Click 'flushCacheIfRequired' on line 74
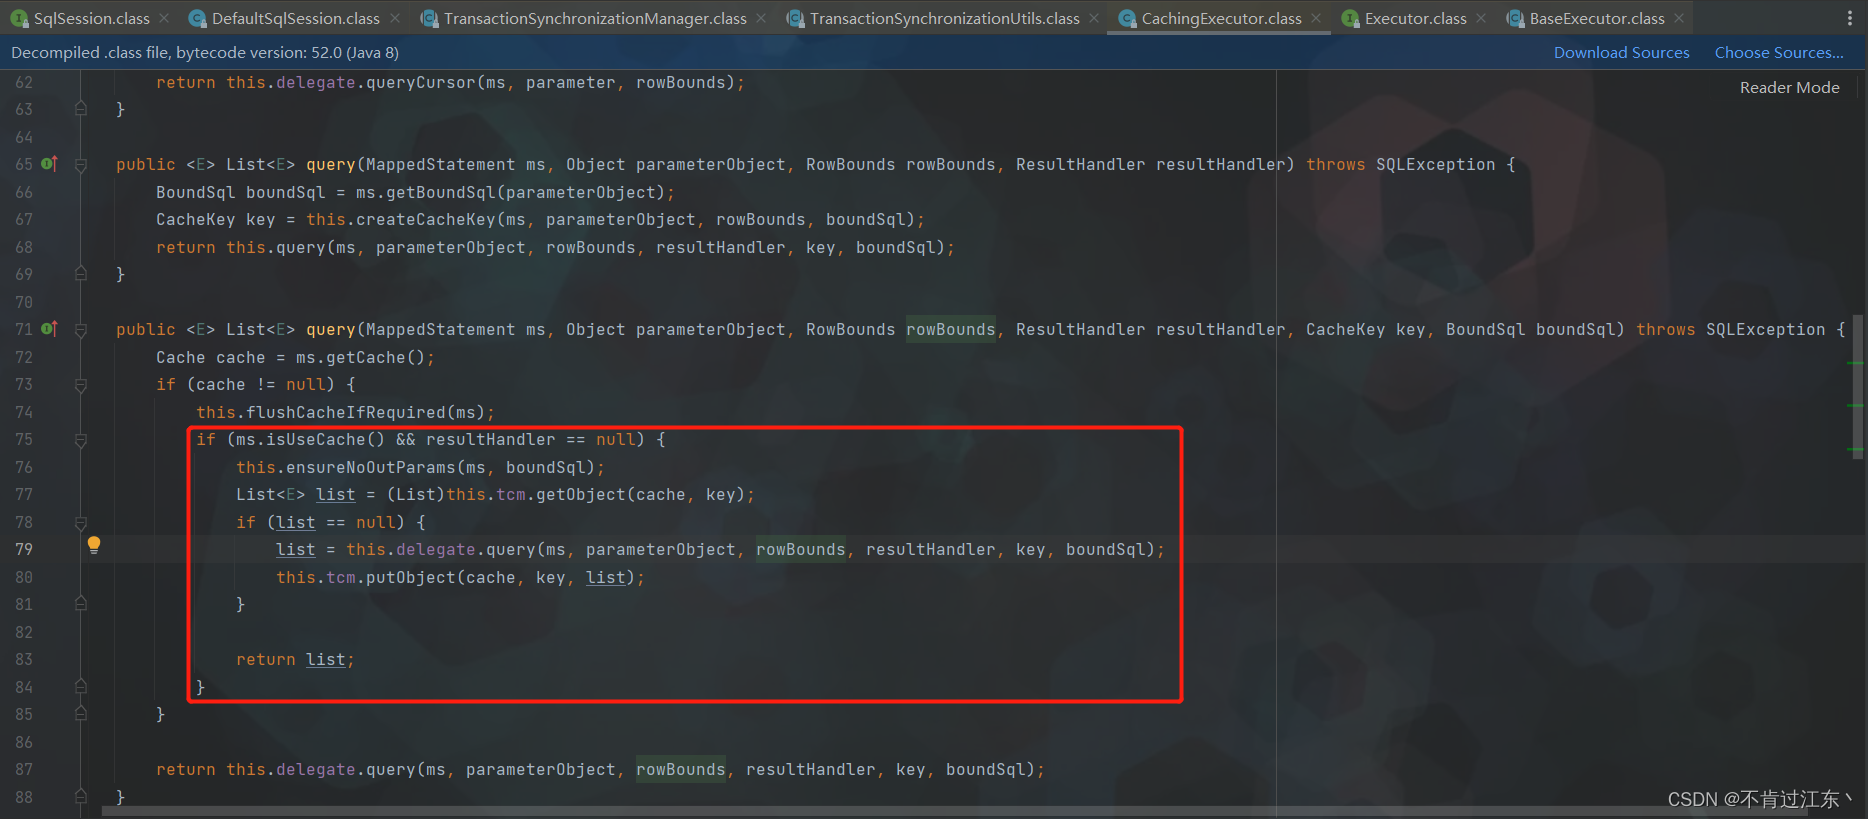1868x819 pixels. [346, 412]
